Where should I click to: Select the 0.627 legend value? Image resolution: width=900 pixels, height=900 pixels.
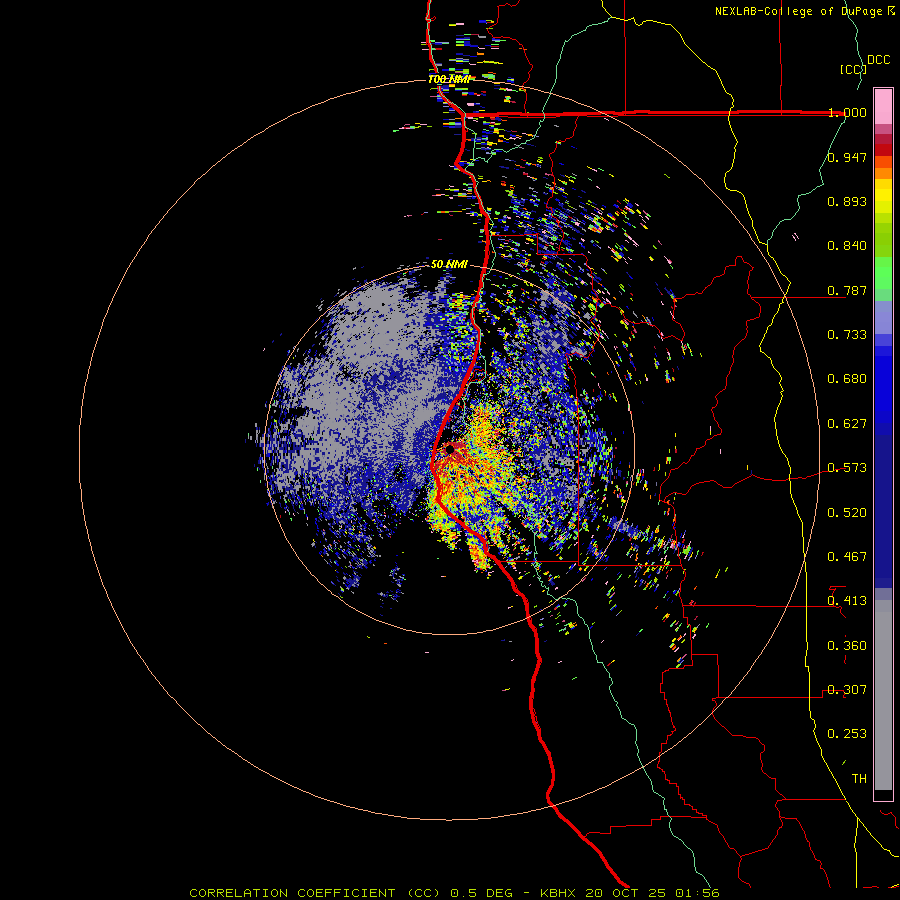(847, 424)
